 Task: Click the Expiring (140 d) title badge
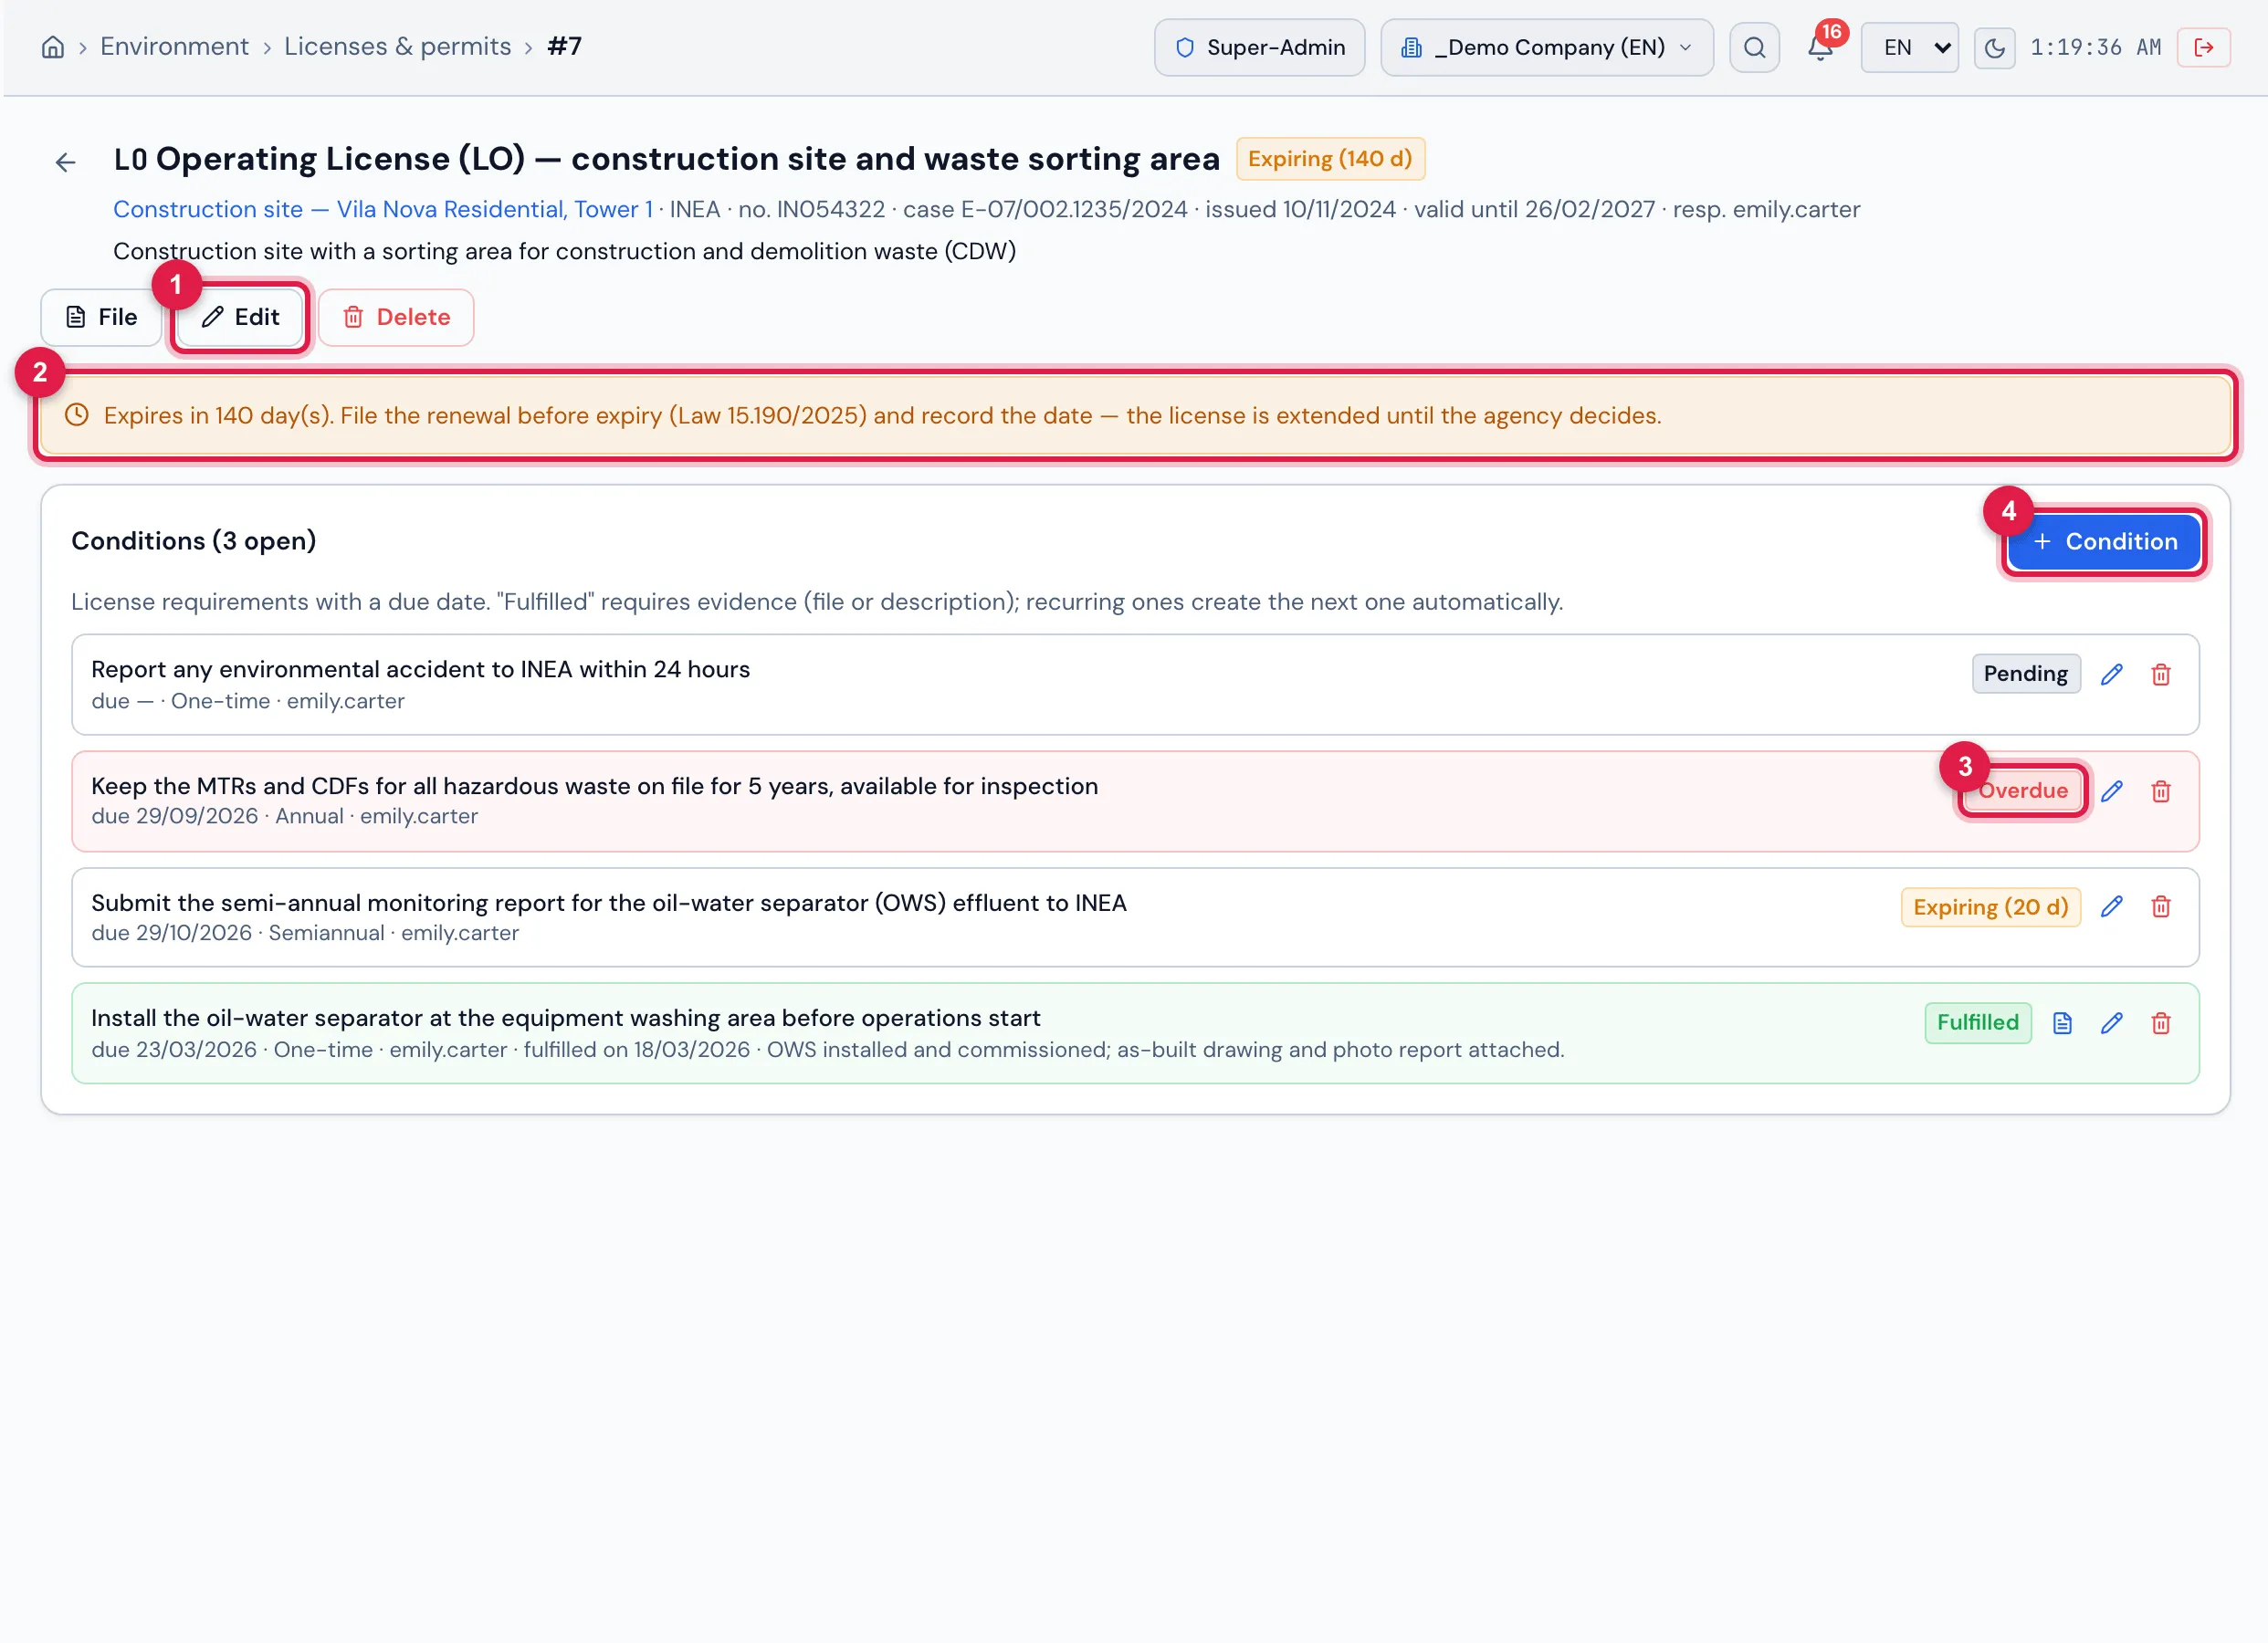(1330, 159)
